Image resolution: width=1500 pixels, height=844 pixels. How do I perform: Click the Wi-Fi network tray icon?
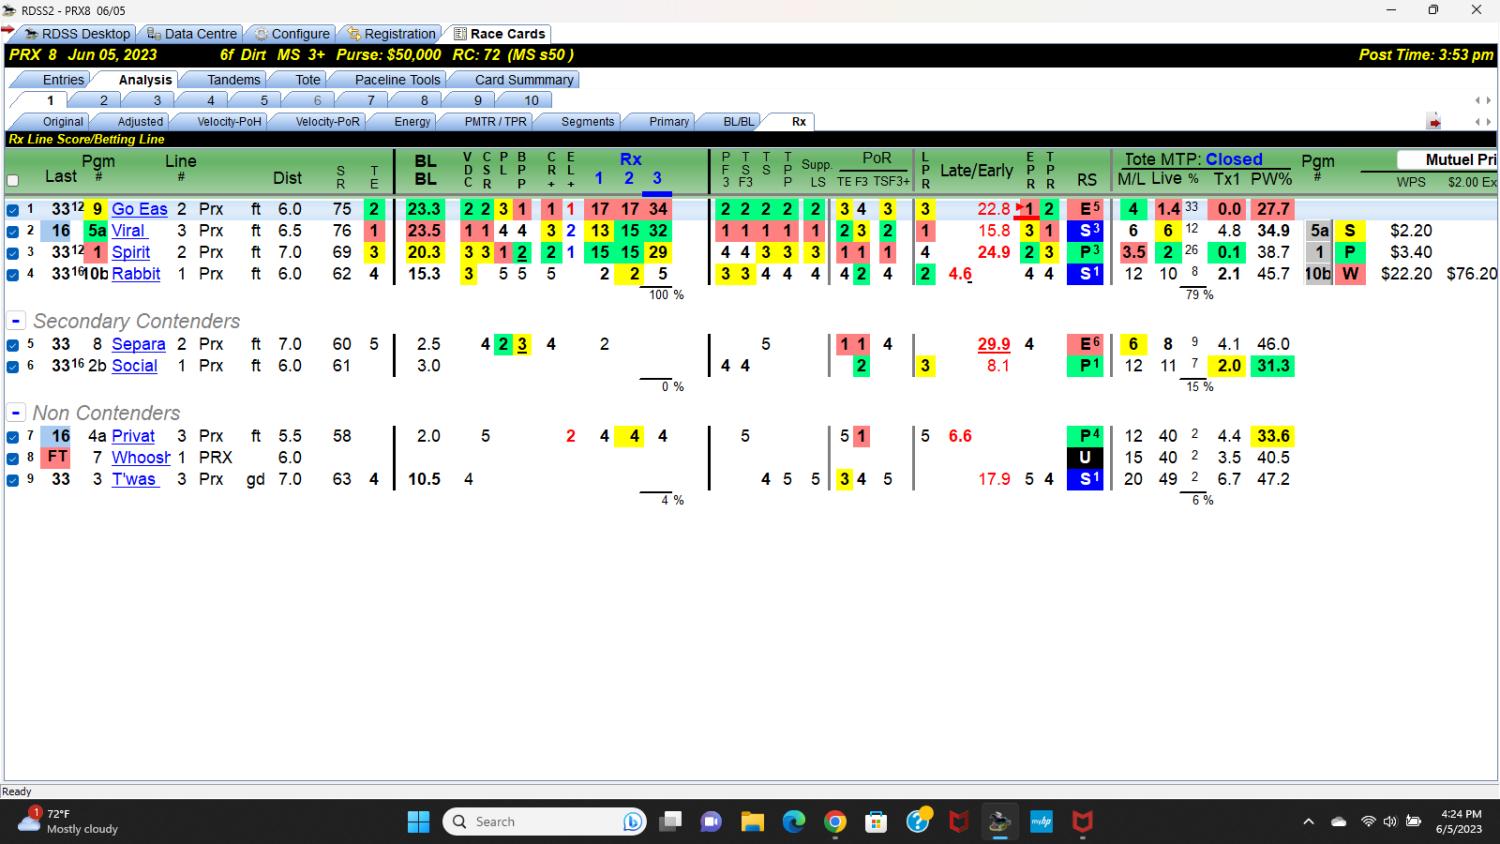1368,822
